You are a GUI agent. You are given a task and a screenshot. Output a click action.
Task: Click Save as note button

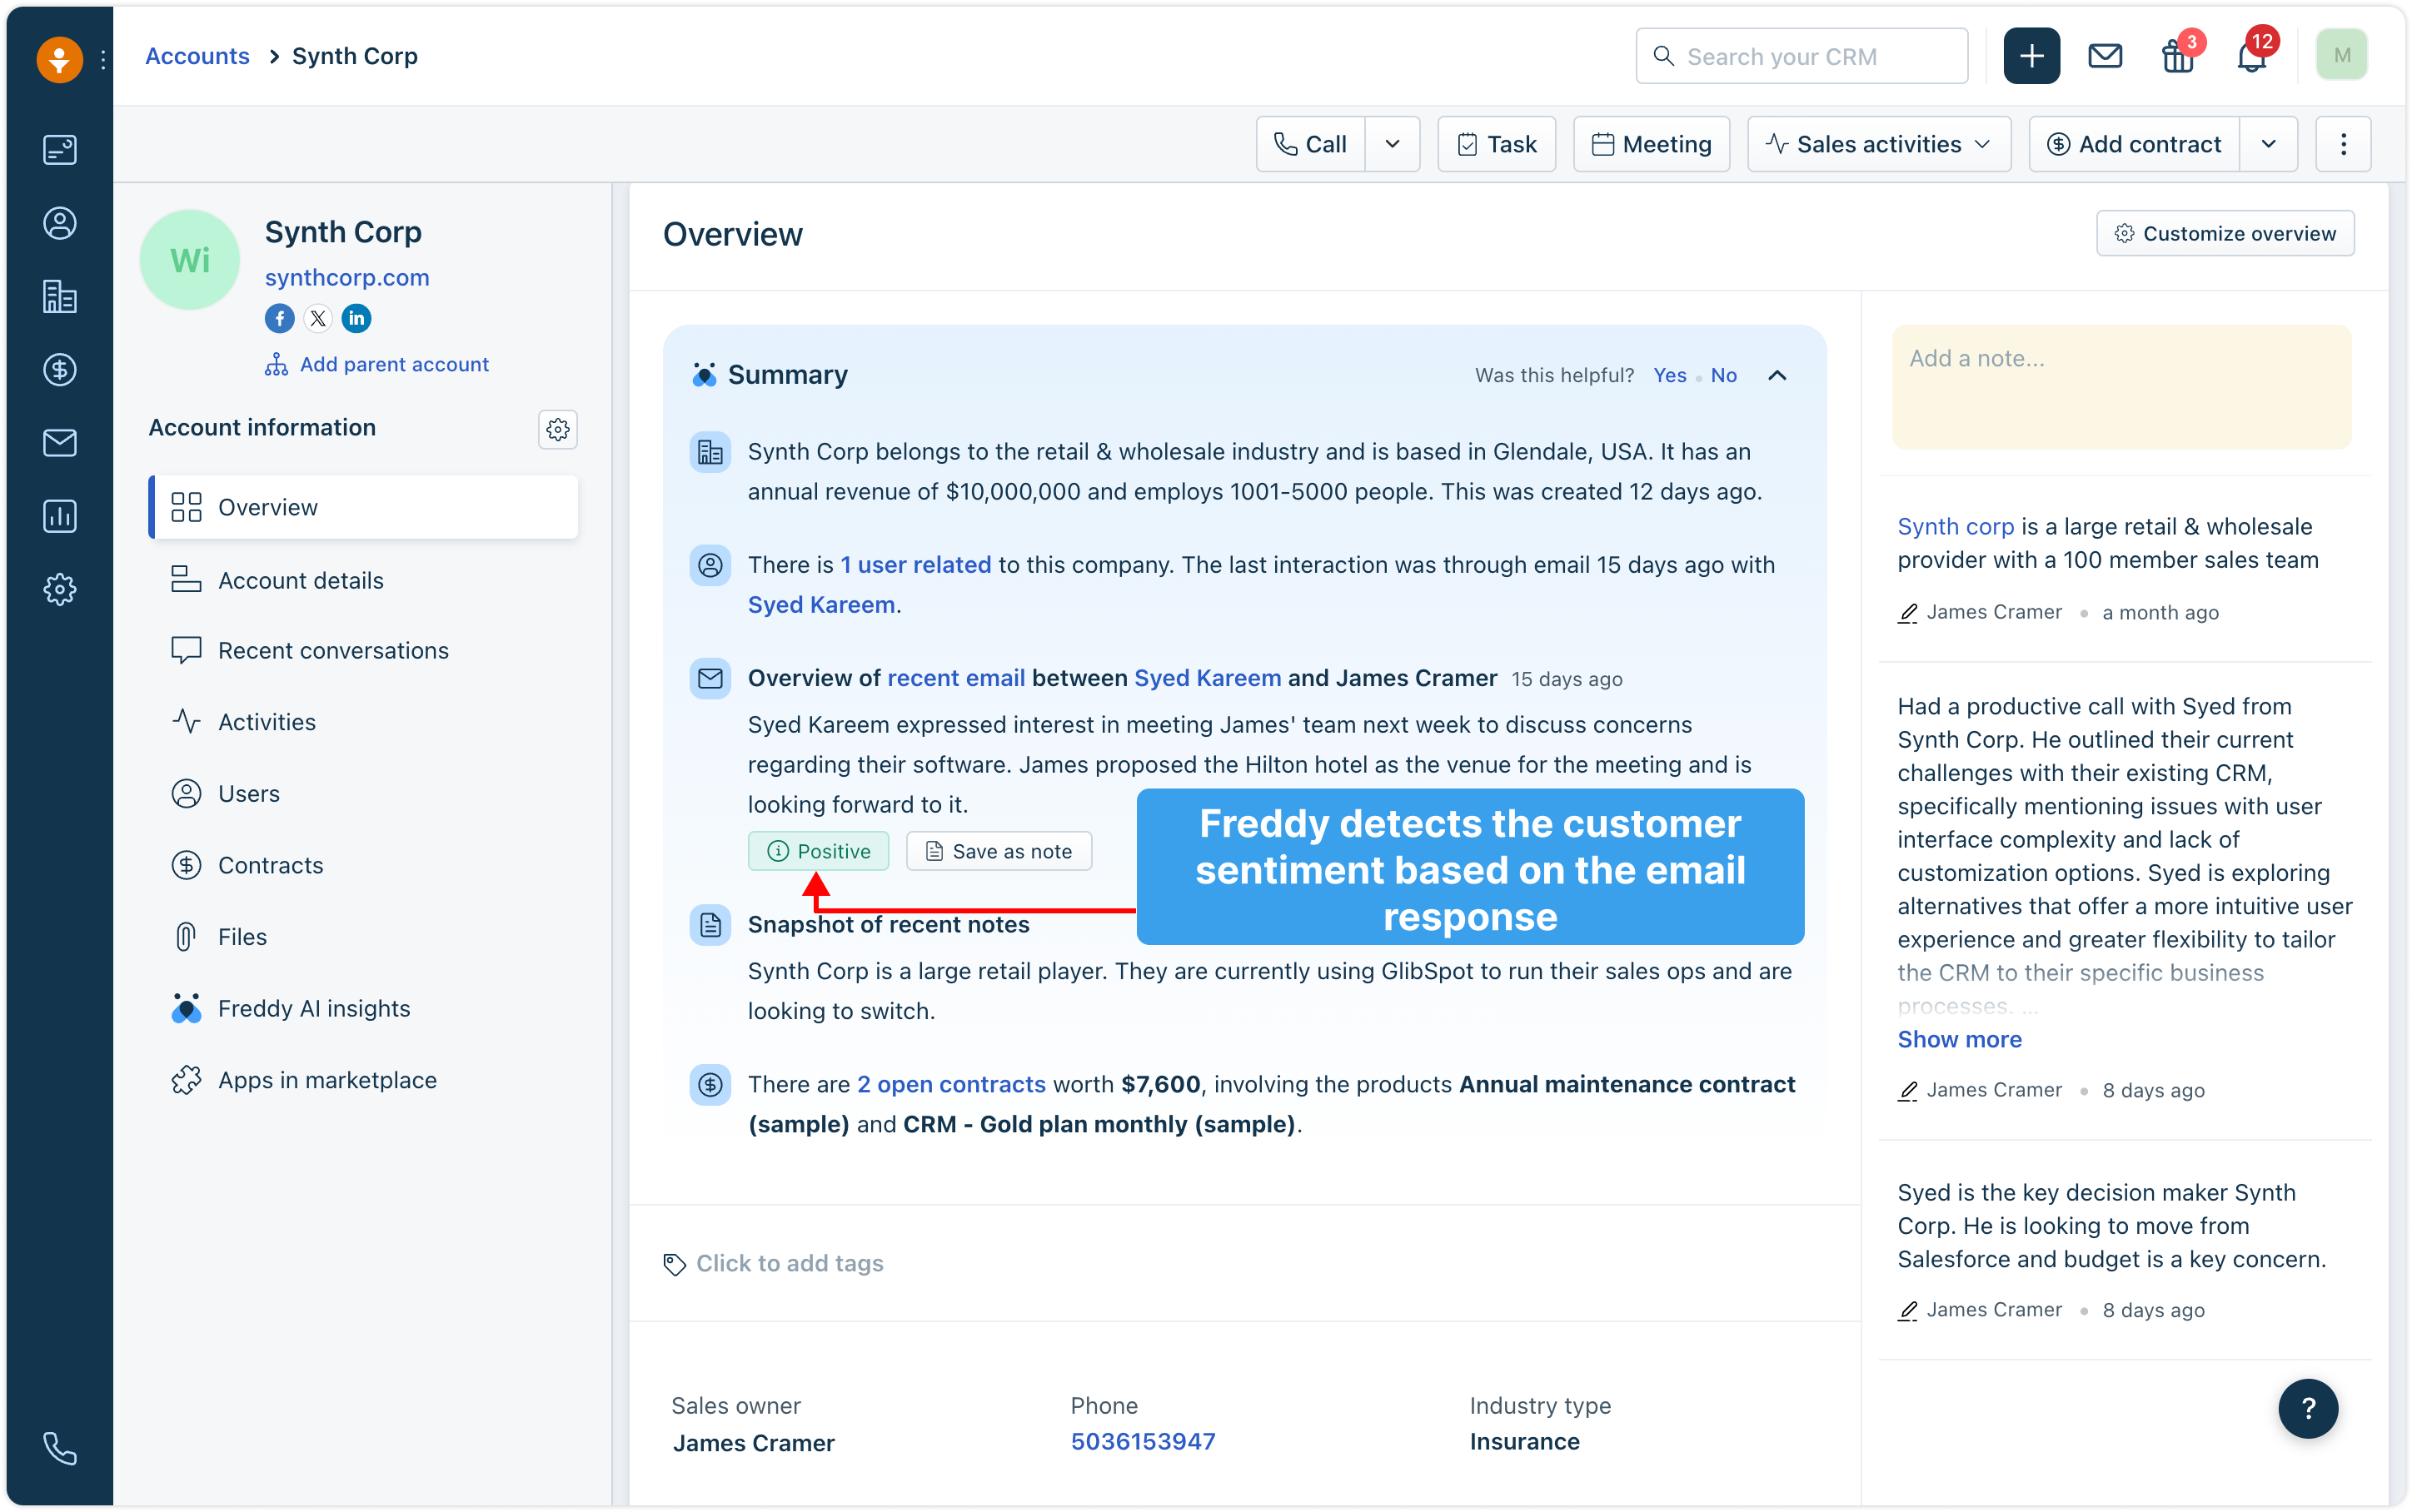[x=998, y=851]
